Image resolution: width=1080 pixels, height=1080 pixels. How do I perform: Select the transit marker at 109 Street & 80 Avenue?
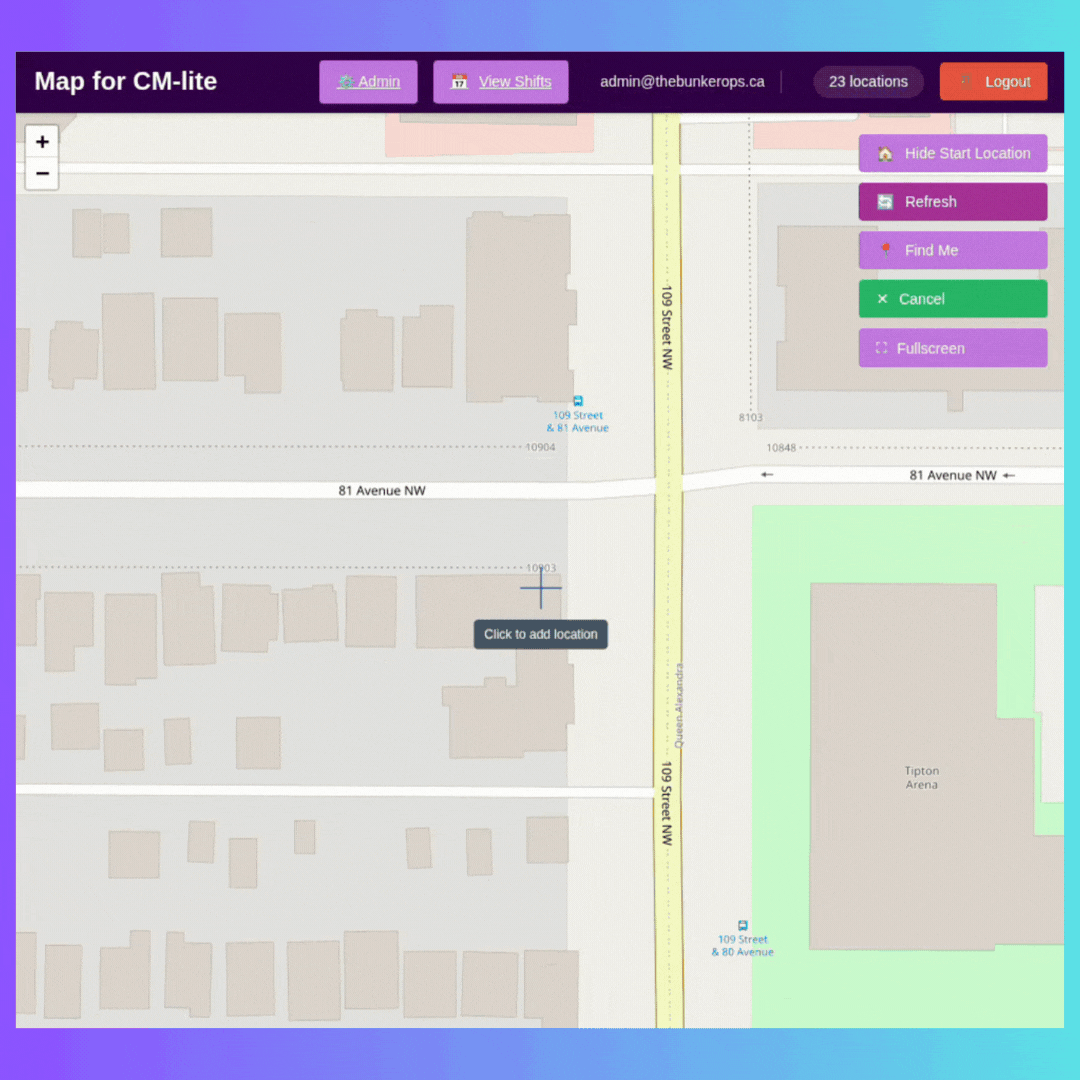(742, 925)
